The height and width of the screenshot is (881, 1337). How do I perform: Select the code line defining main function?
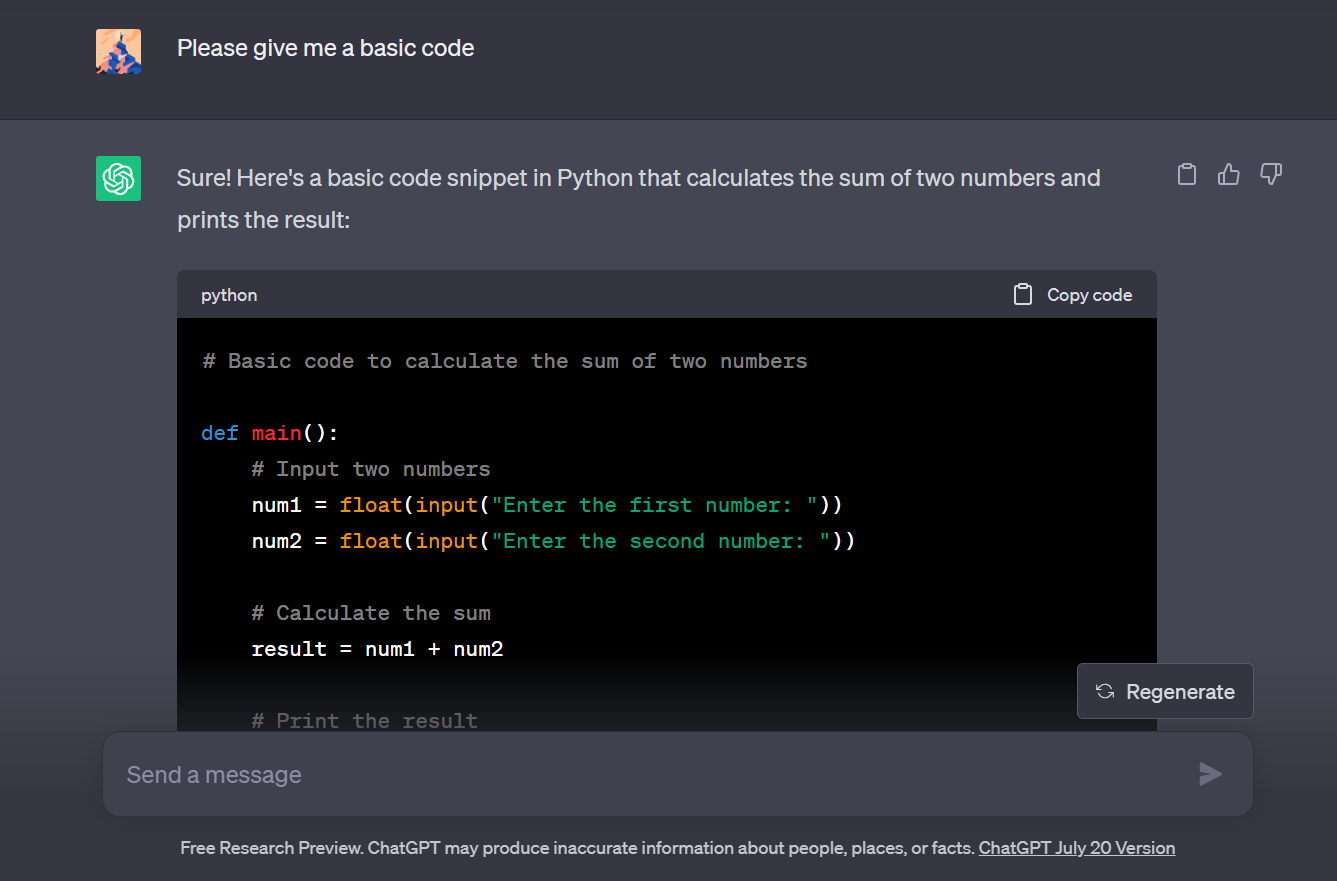[x=269, y=432]
